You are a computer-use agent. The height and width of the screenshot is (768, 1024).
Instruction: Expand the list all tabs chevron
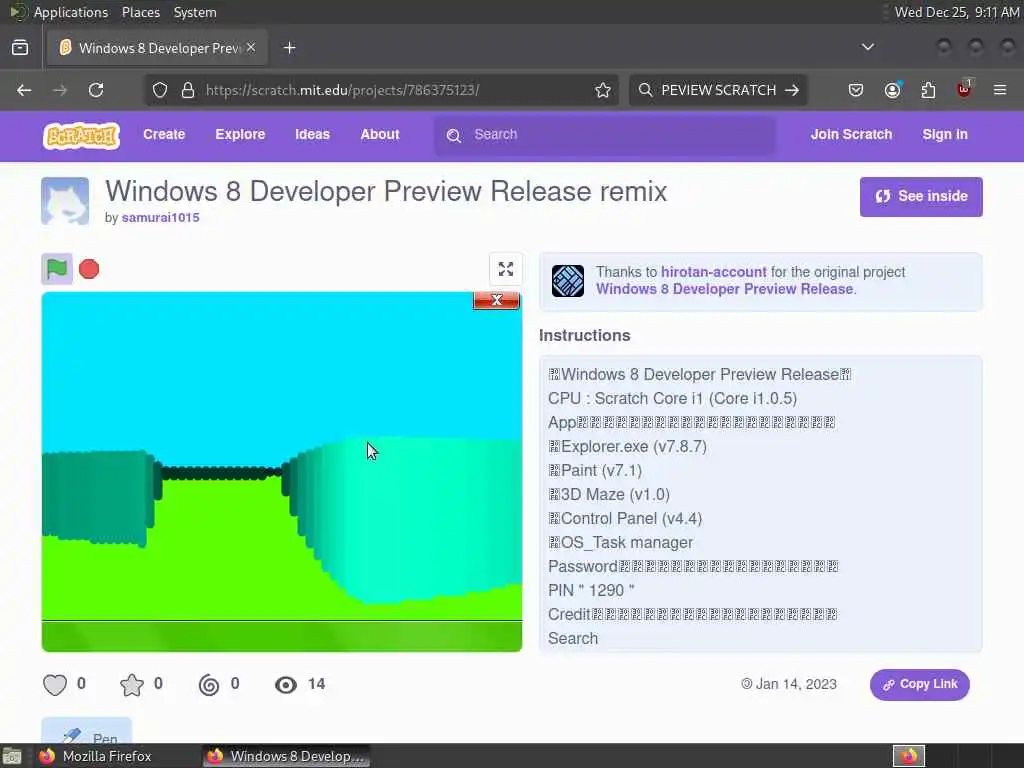coord(868,47)
